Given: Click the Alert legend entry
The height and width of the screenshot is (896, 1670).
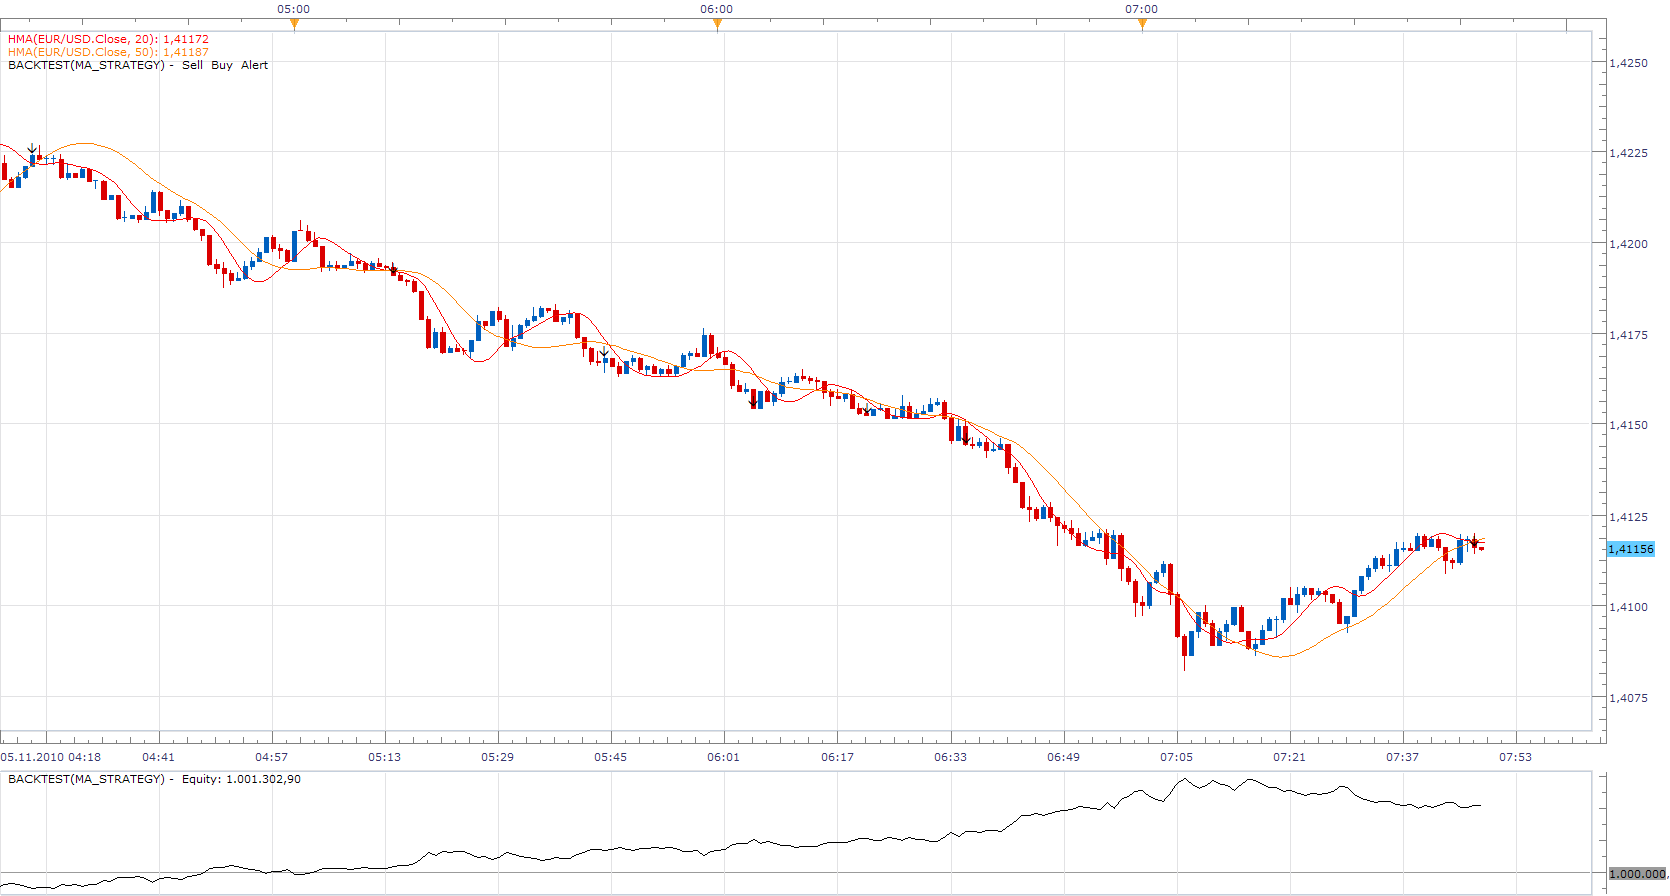Looking at the screenshot, I should pyautogui.click(x=254, y=65).
